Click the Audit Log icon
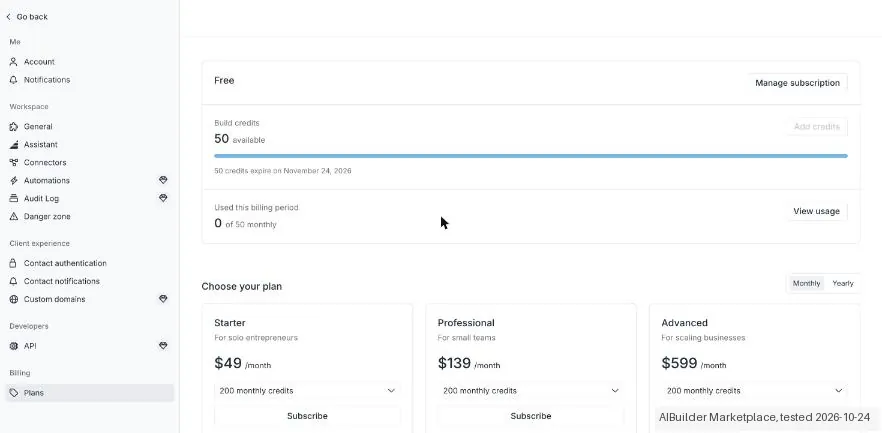Image resolution: width=882 pixels, height=433 pixels. pyautogui.click(x=14, y=199)
